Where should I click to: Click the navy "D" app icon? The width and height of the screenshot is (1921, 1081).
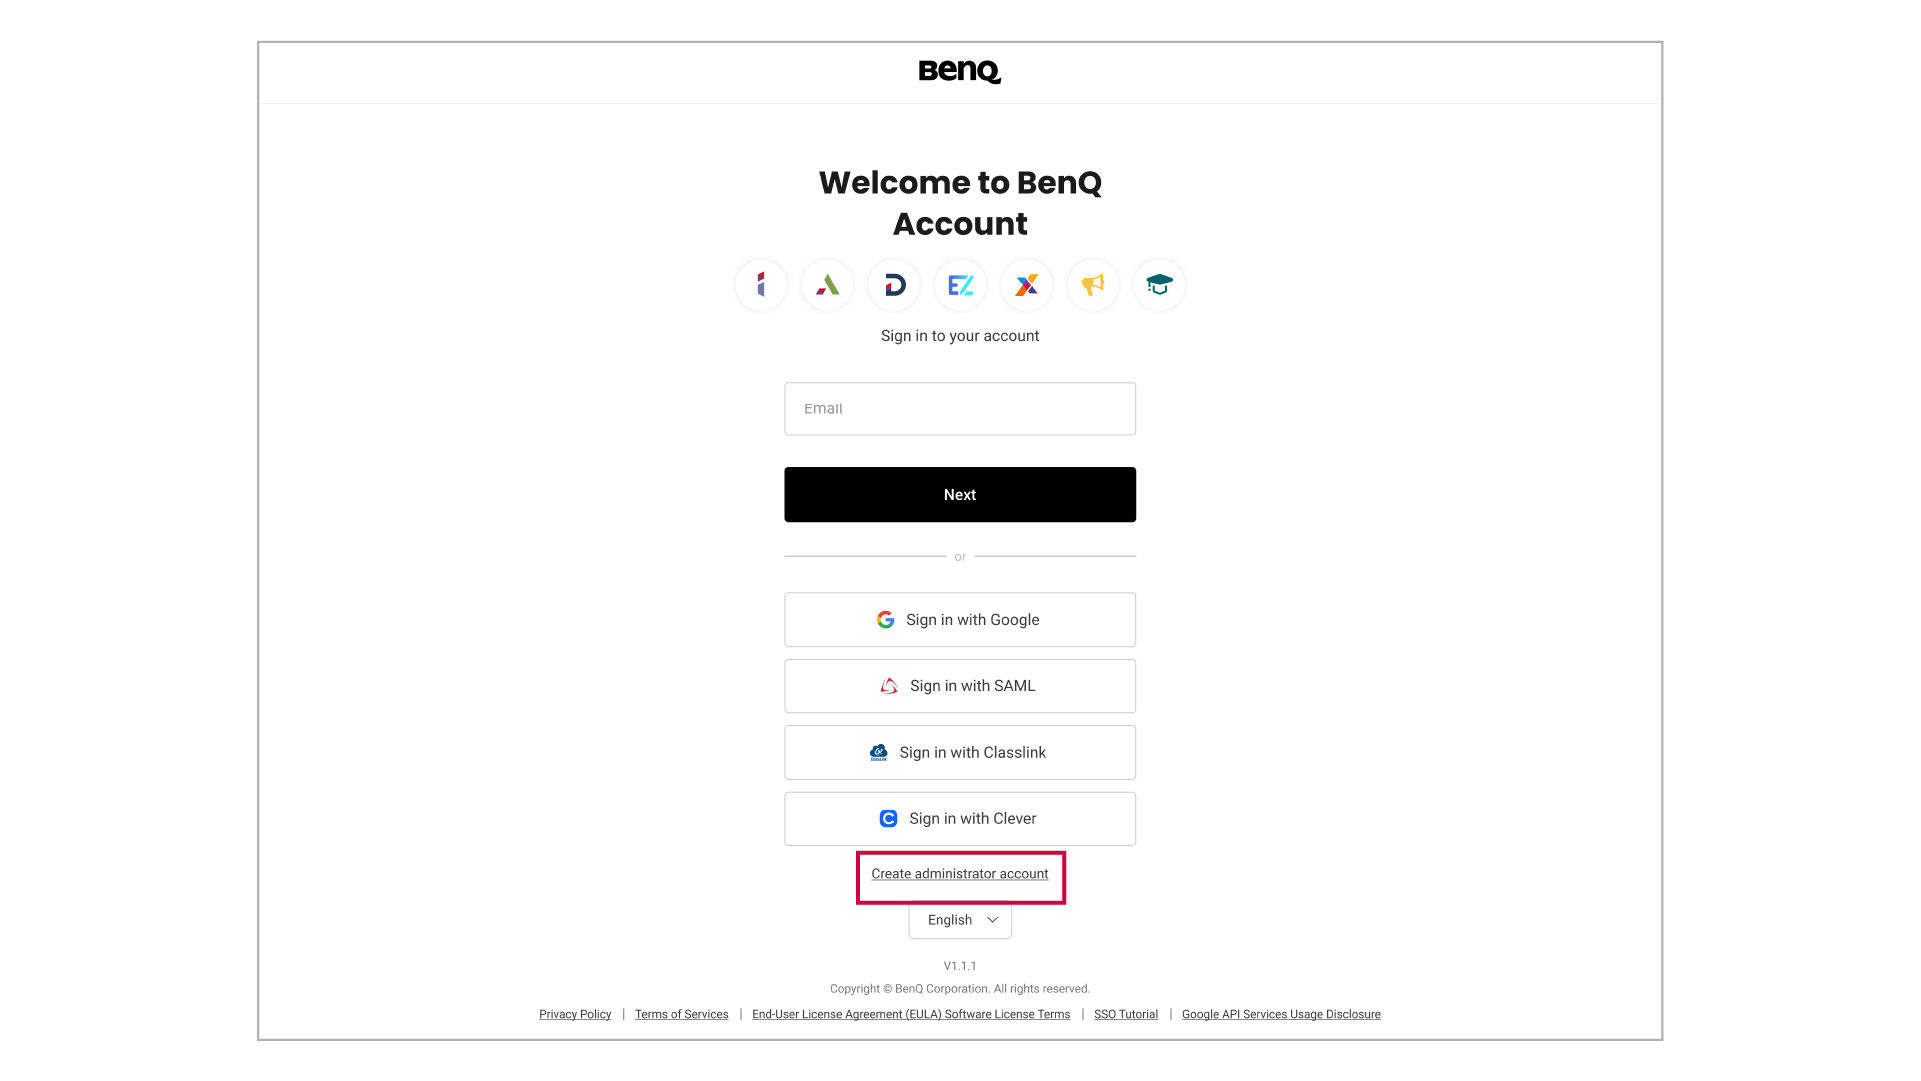894,285
